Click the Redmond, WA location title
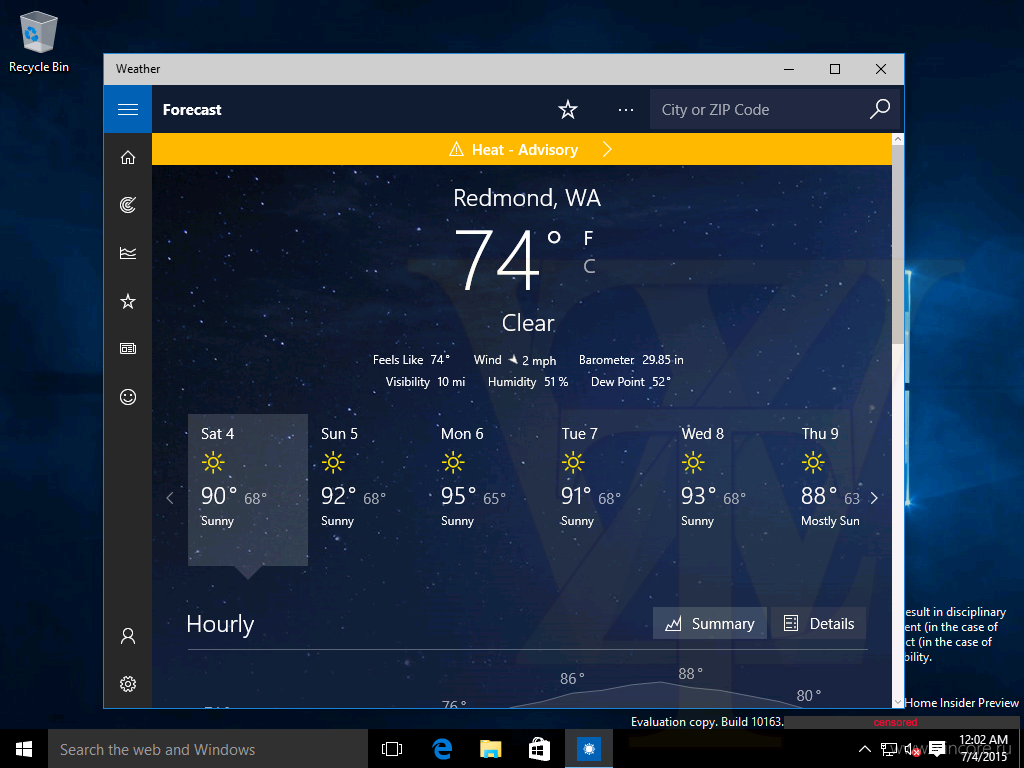Image resolution: width=1024 pixels, height=768 pixels. click(x=527, y=198)
